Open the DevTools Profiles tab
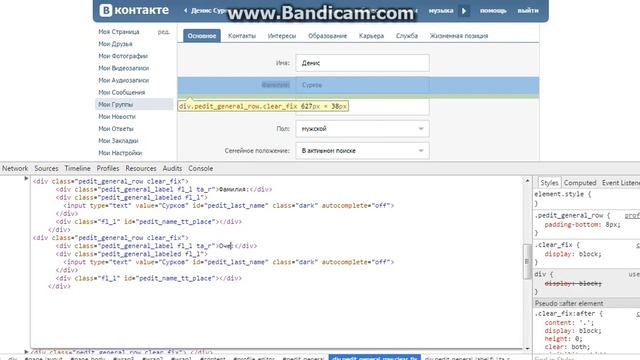 click(x=108, y=168)
